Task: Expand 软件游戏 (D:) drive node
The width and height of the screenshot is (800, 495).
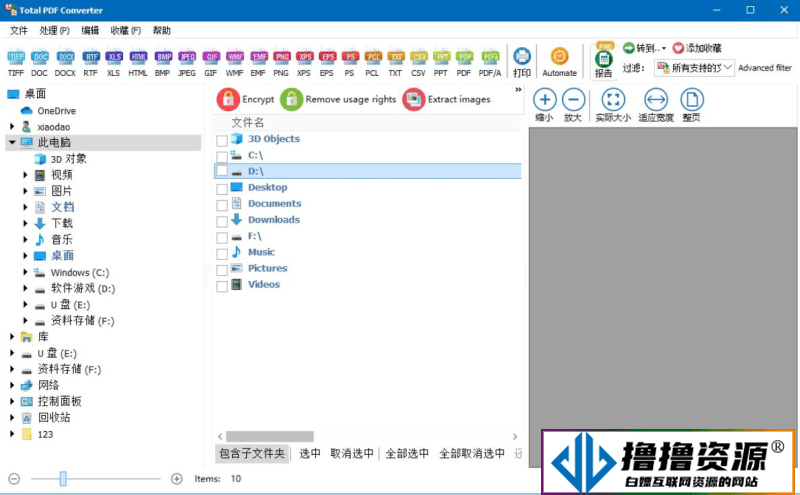Action: point(25,288)
